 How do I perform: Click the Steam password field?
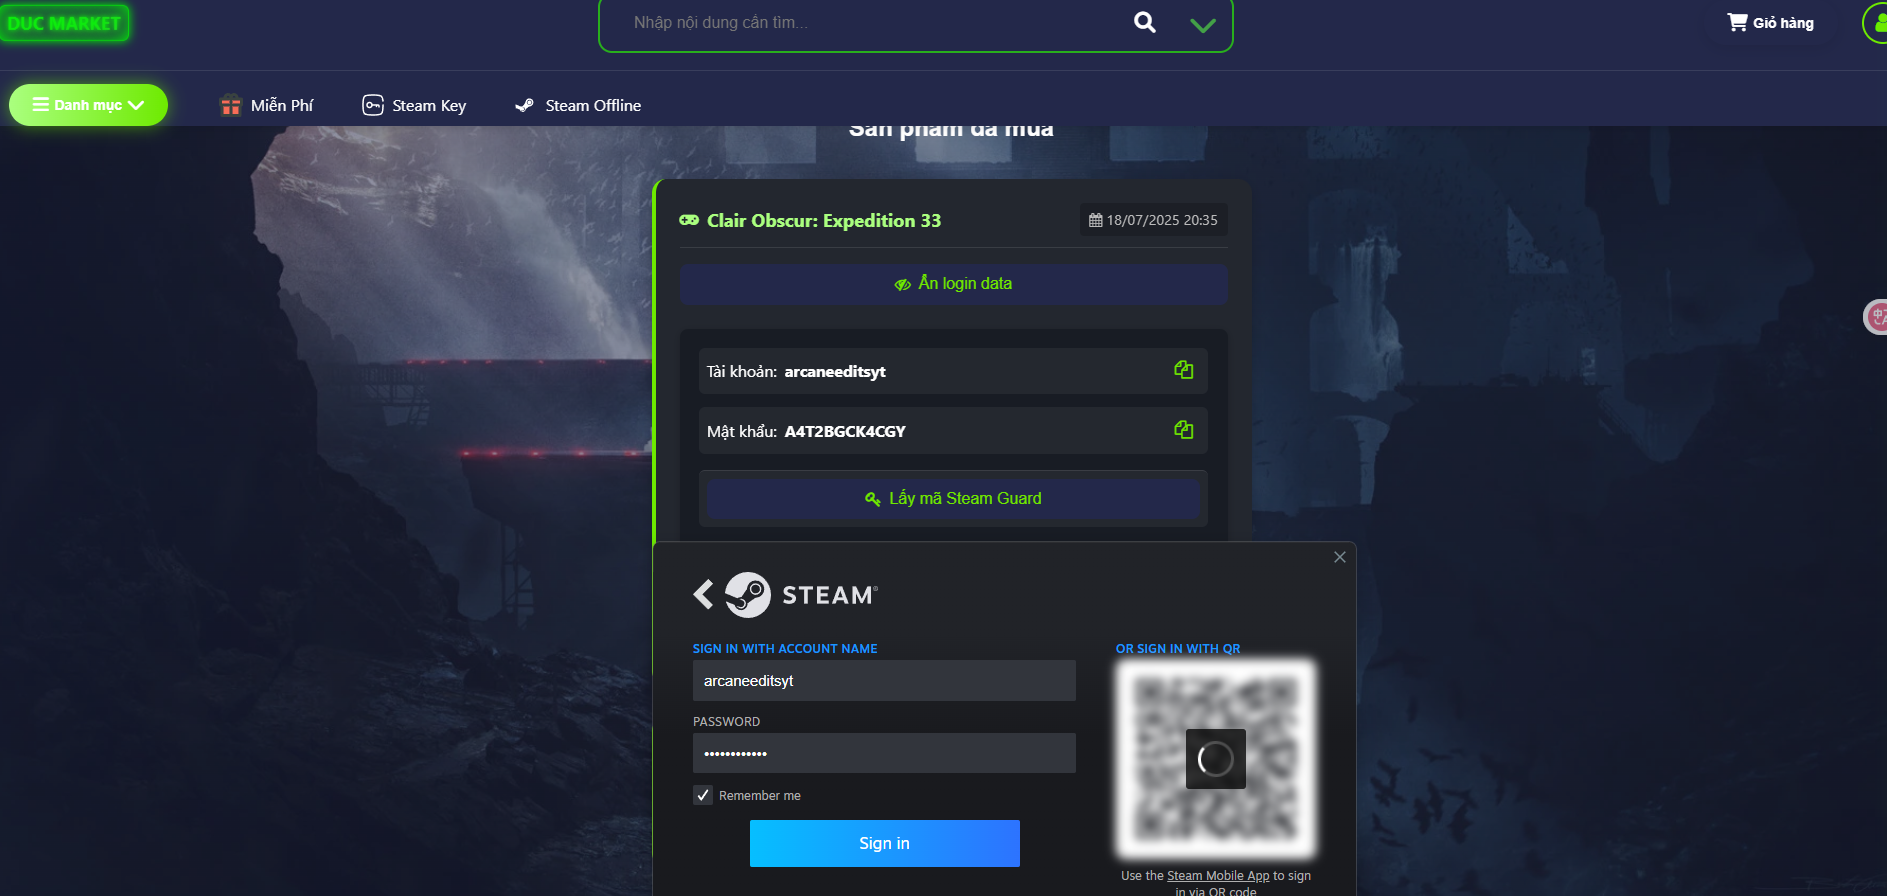click(x=884, y=753)
